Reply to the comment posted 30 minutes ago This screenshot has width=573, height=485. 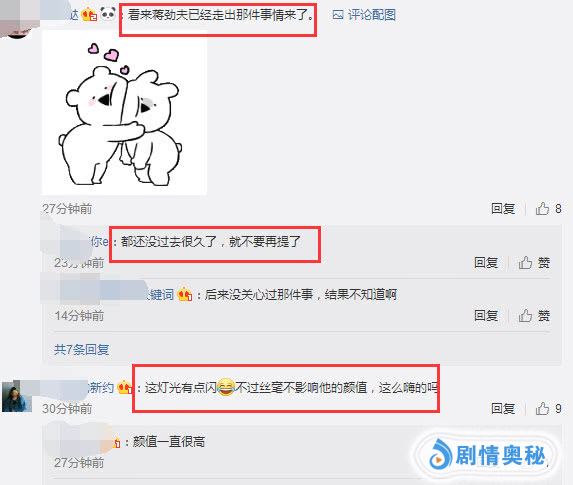coord(503,408)
